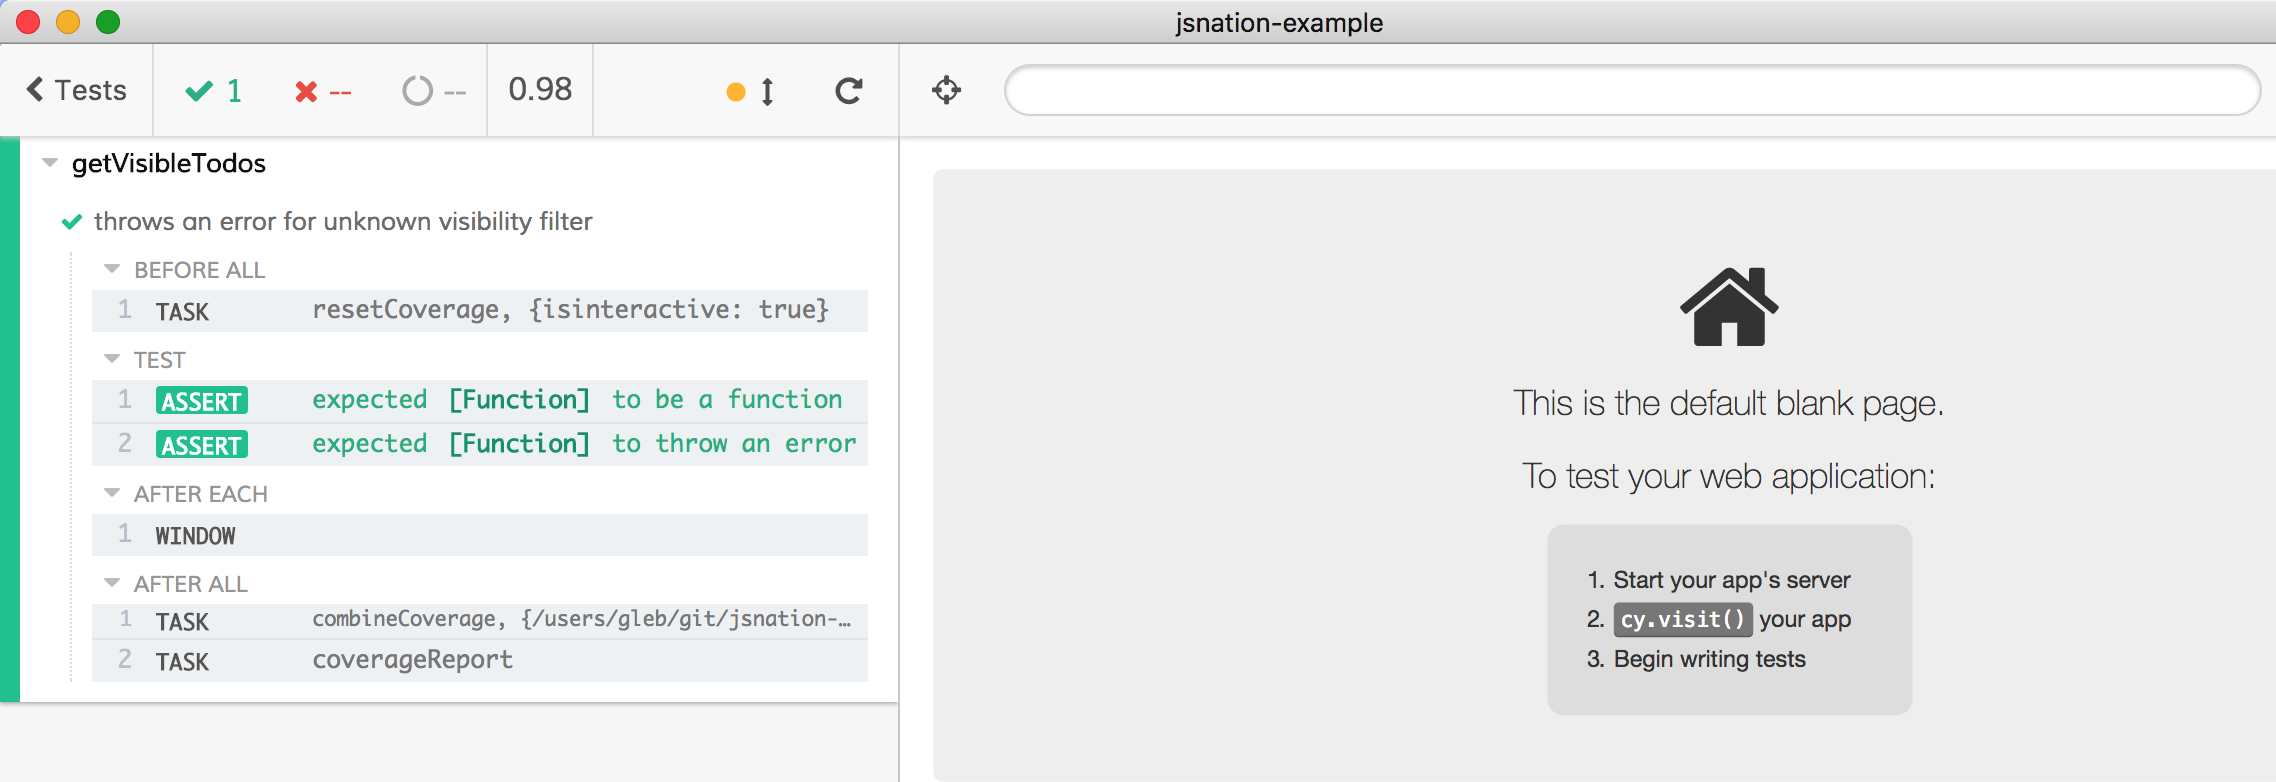Image resolution: width=2276 pixels, height=782 pixels.
Task: Select the 'to throw an error' assertion
Action: 480,444
